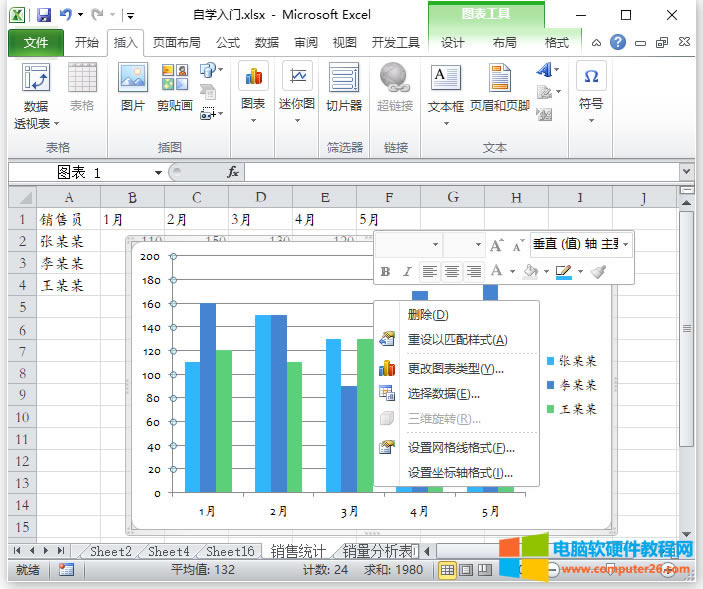Choose 更改图表类型 from the context menu
The width and height of the screenshot is (703, 589).
(x=455, y=368)
